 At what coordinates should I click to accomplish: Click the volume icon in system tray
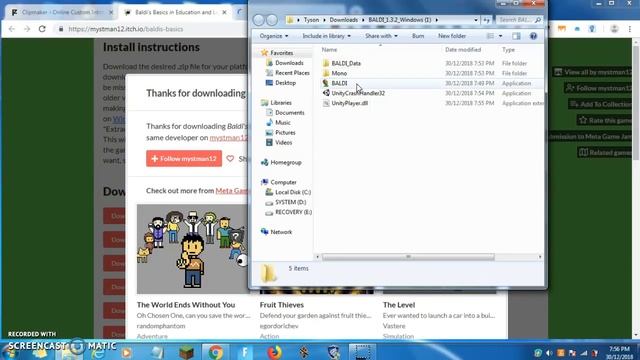[x=549, y=353]
